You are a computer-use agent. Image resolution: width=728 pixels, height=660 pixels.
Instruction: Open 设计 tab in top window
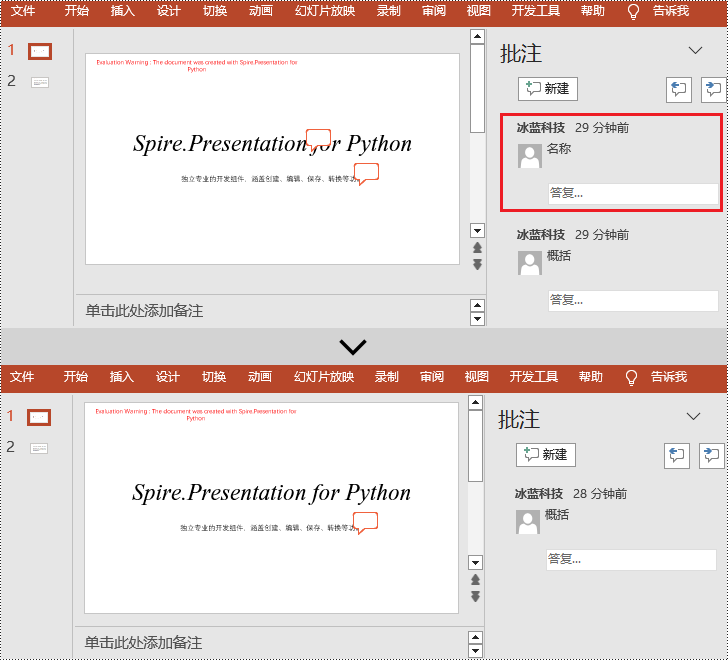pyautogui.click(x=169, y=10)
